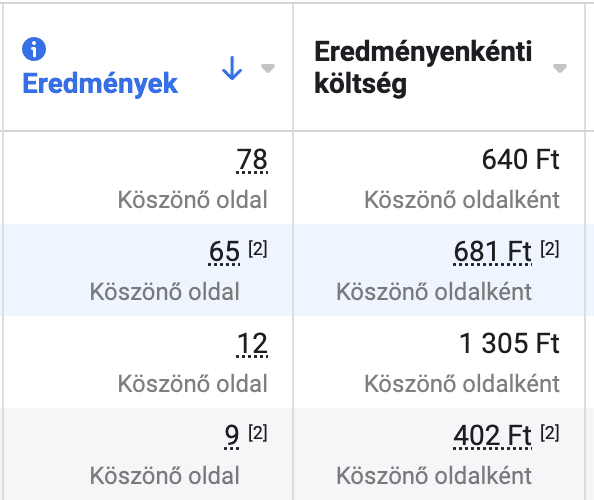Click Köszönő oldalként label under 1 305 Ft

(462, 384)
